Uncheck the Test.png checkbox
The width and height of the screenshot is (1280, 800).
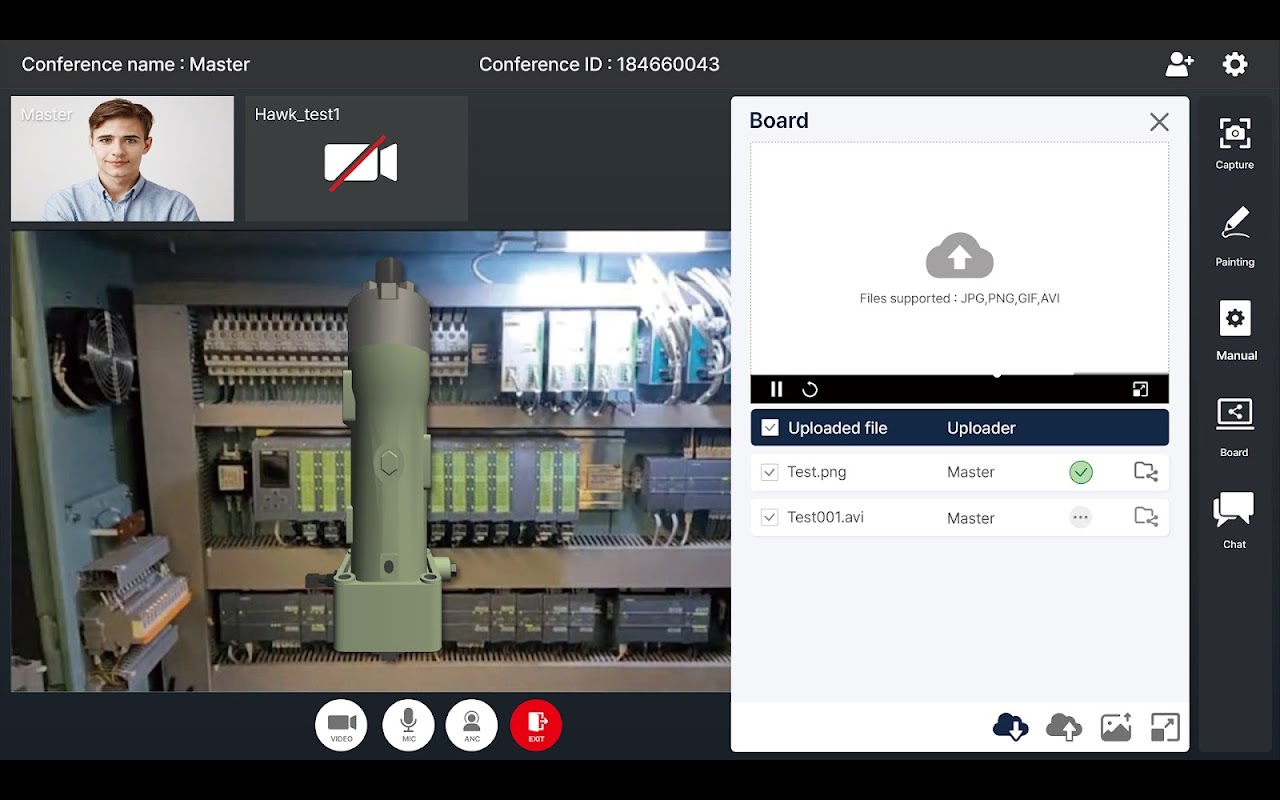769,472
